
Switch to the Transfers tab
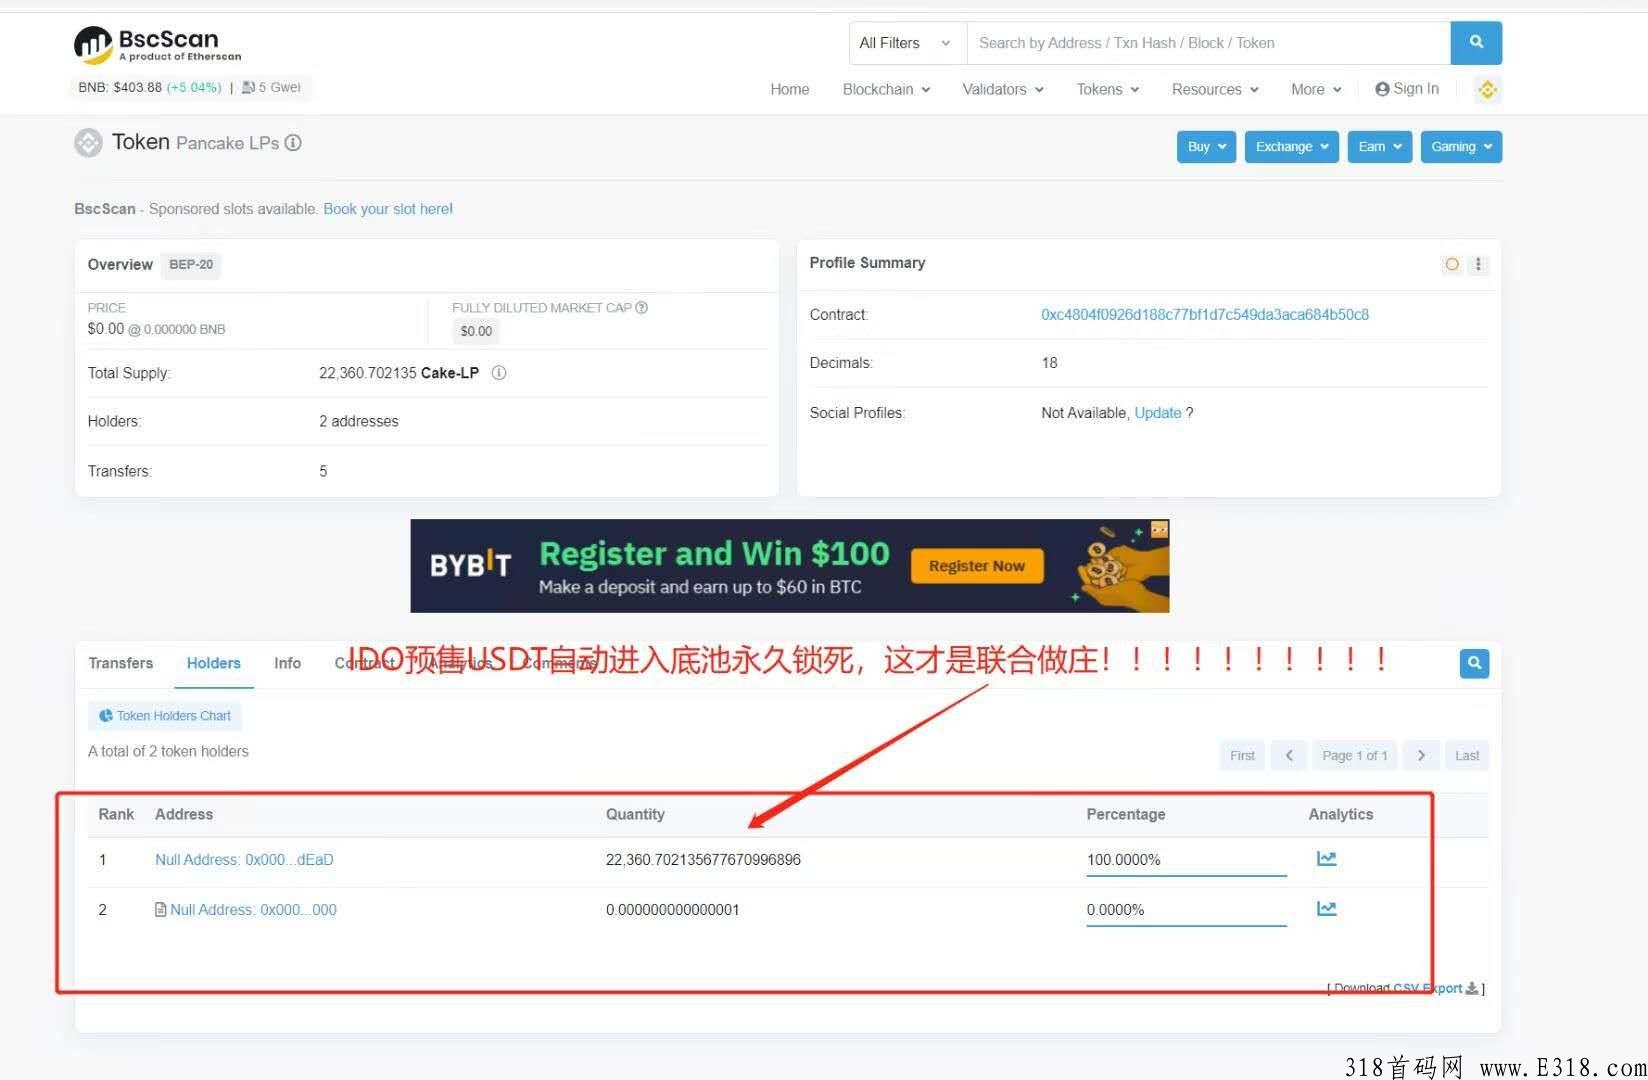coord(121,663)
